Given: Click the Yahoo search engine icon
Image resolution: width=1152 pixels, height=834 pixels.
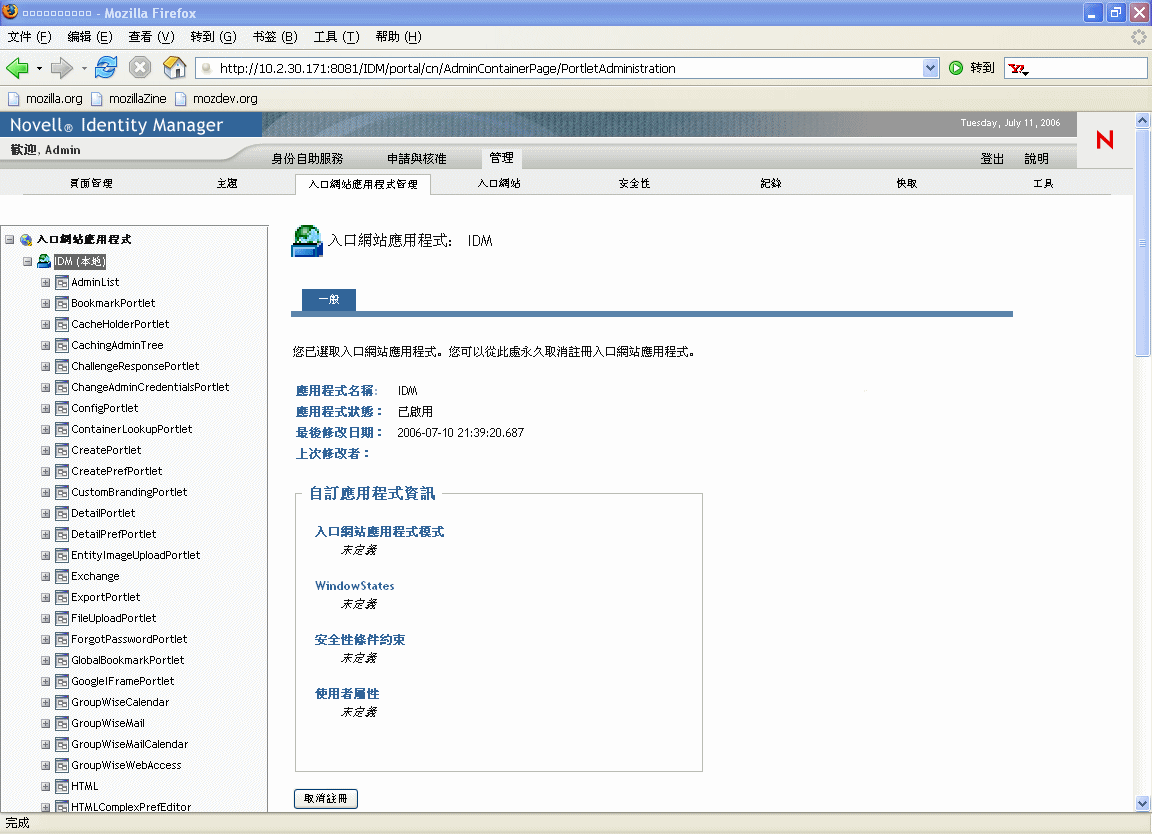Looking at the screenshot, I should tap(1018, 68).
